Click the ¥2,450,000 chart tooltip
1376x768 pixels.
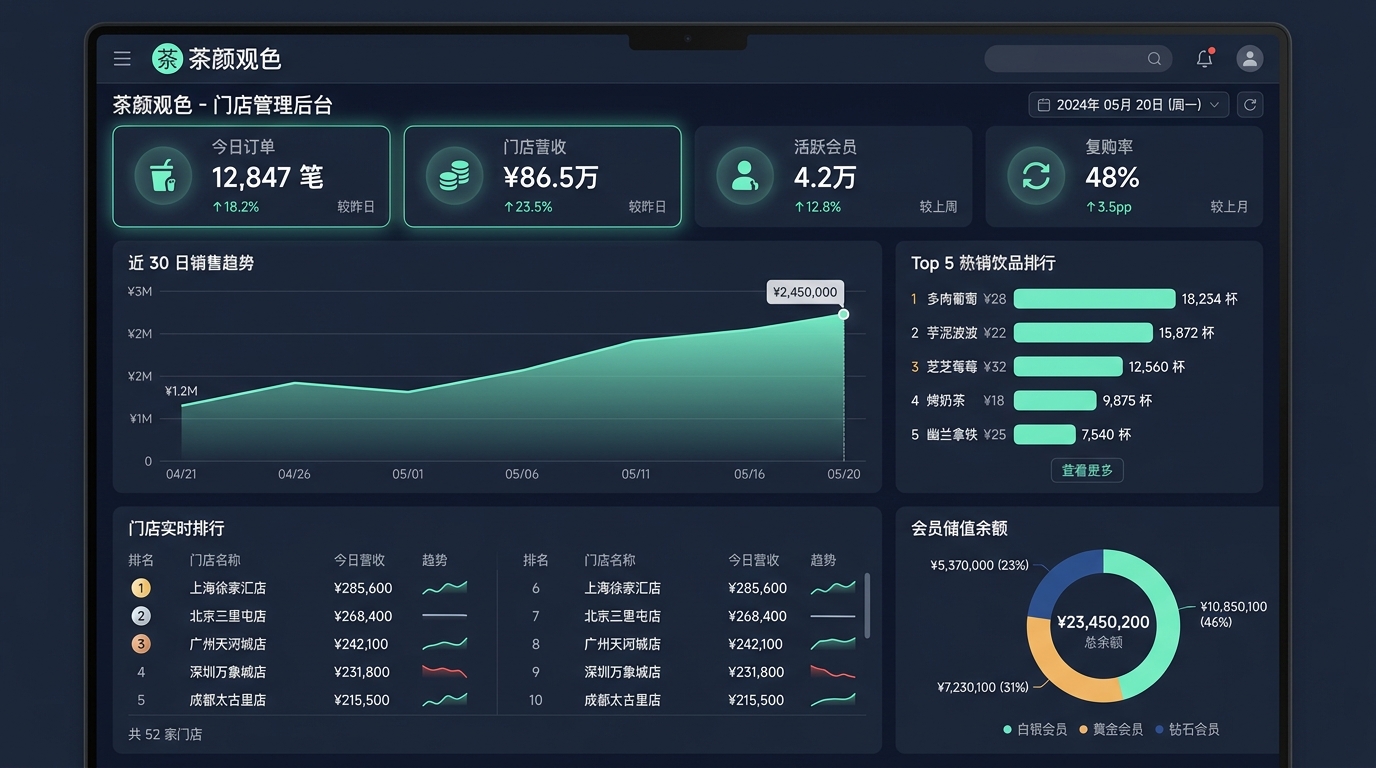(805, 292)
